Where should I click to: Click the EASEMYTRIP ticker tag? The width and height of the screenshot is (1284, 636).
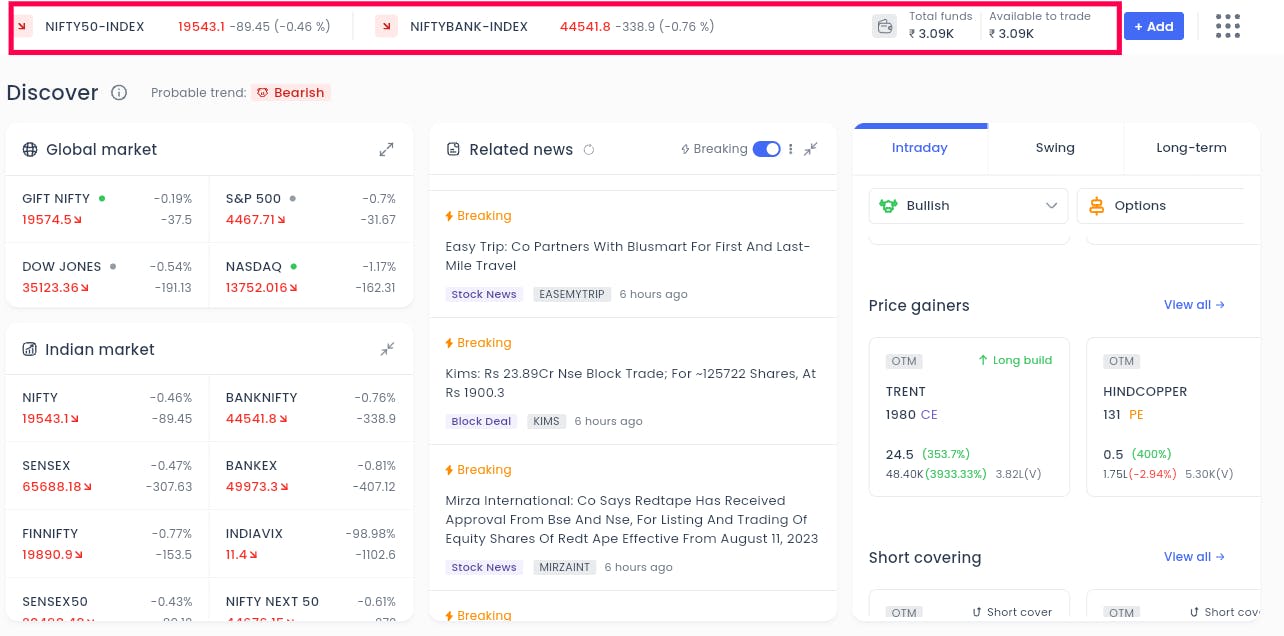pos(571,294)
